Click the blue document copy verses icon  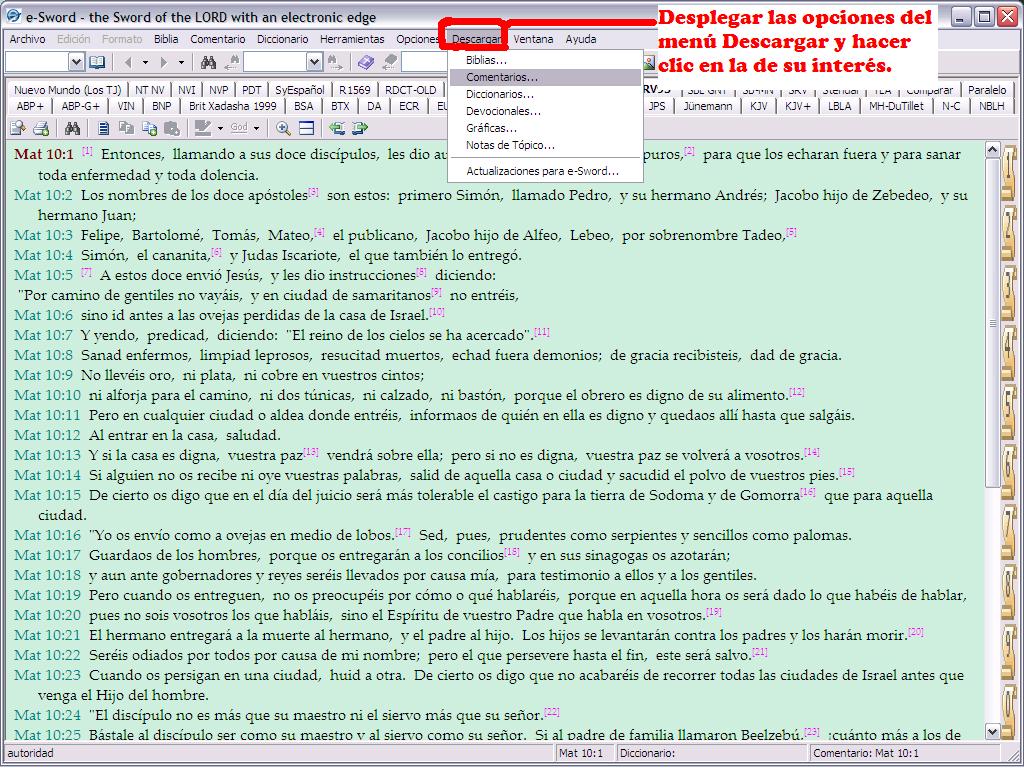point(103,129)
